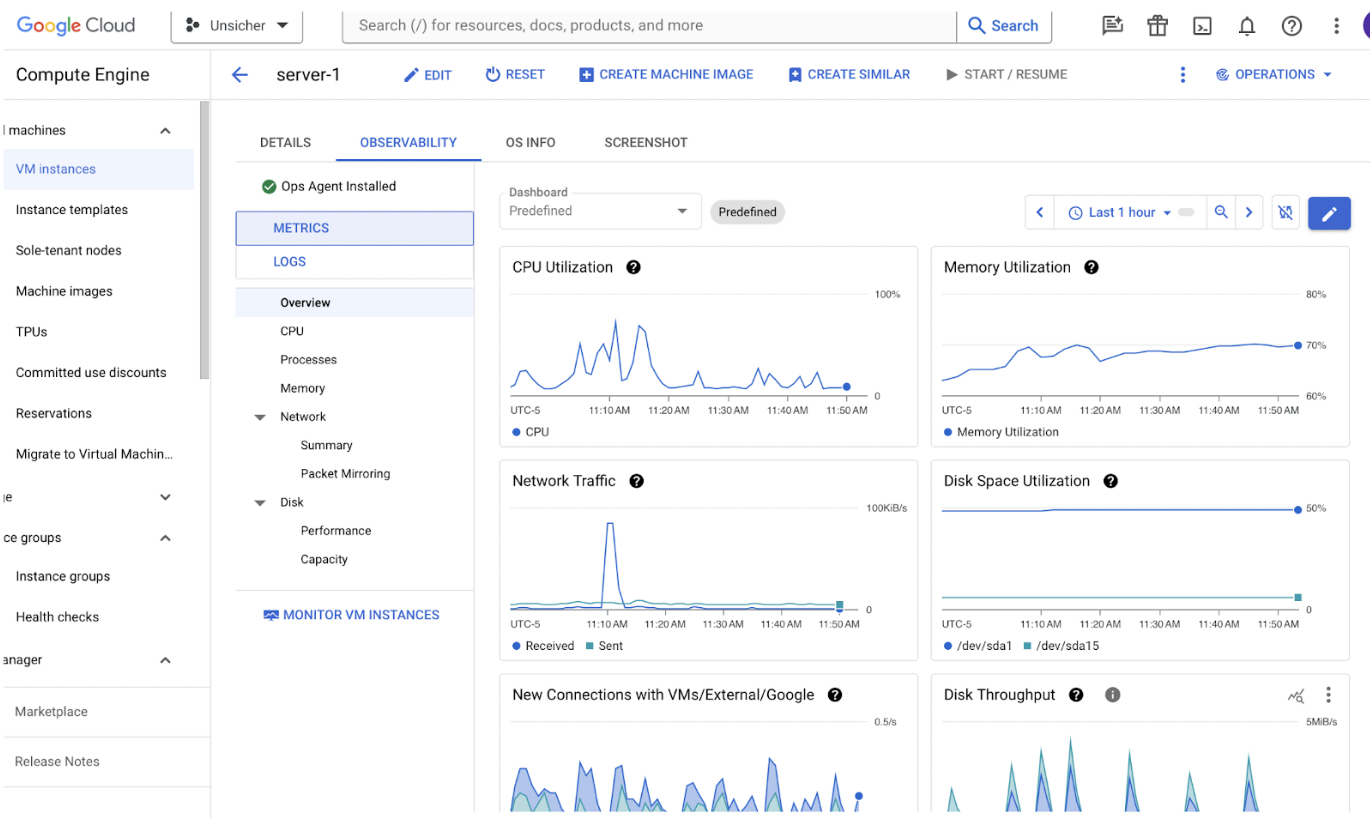Open New Connections chart help icon

coord(835,695)
